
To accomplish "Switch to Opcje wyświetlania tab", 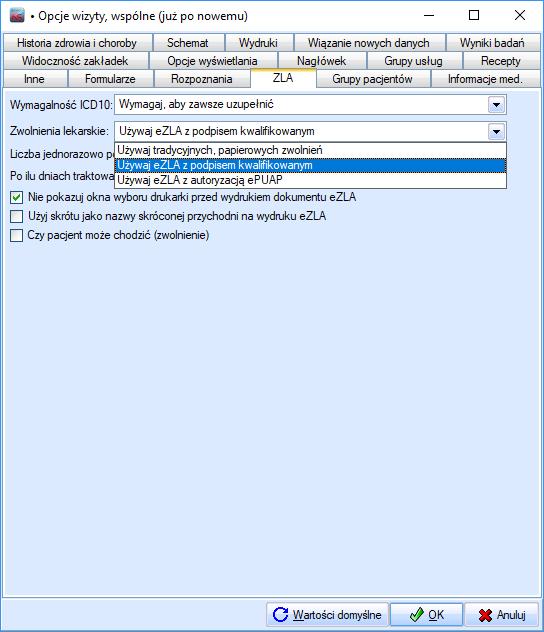I will coord(213,61).
